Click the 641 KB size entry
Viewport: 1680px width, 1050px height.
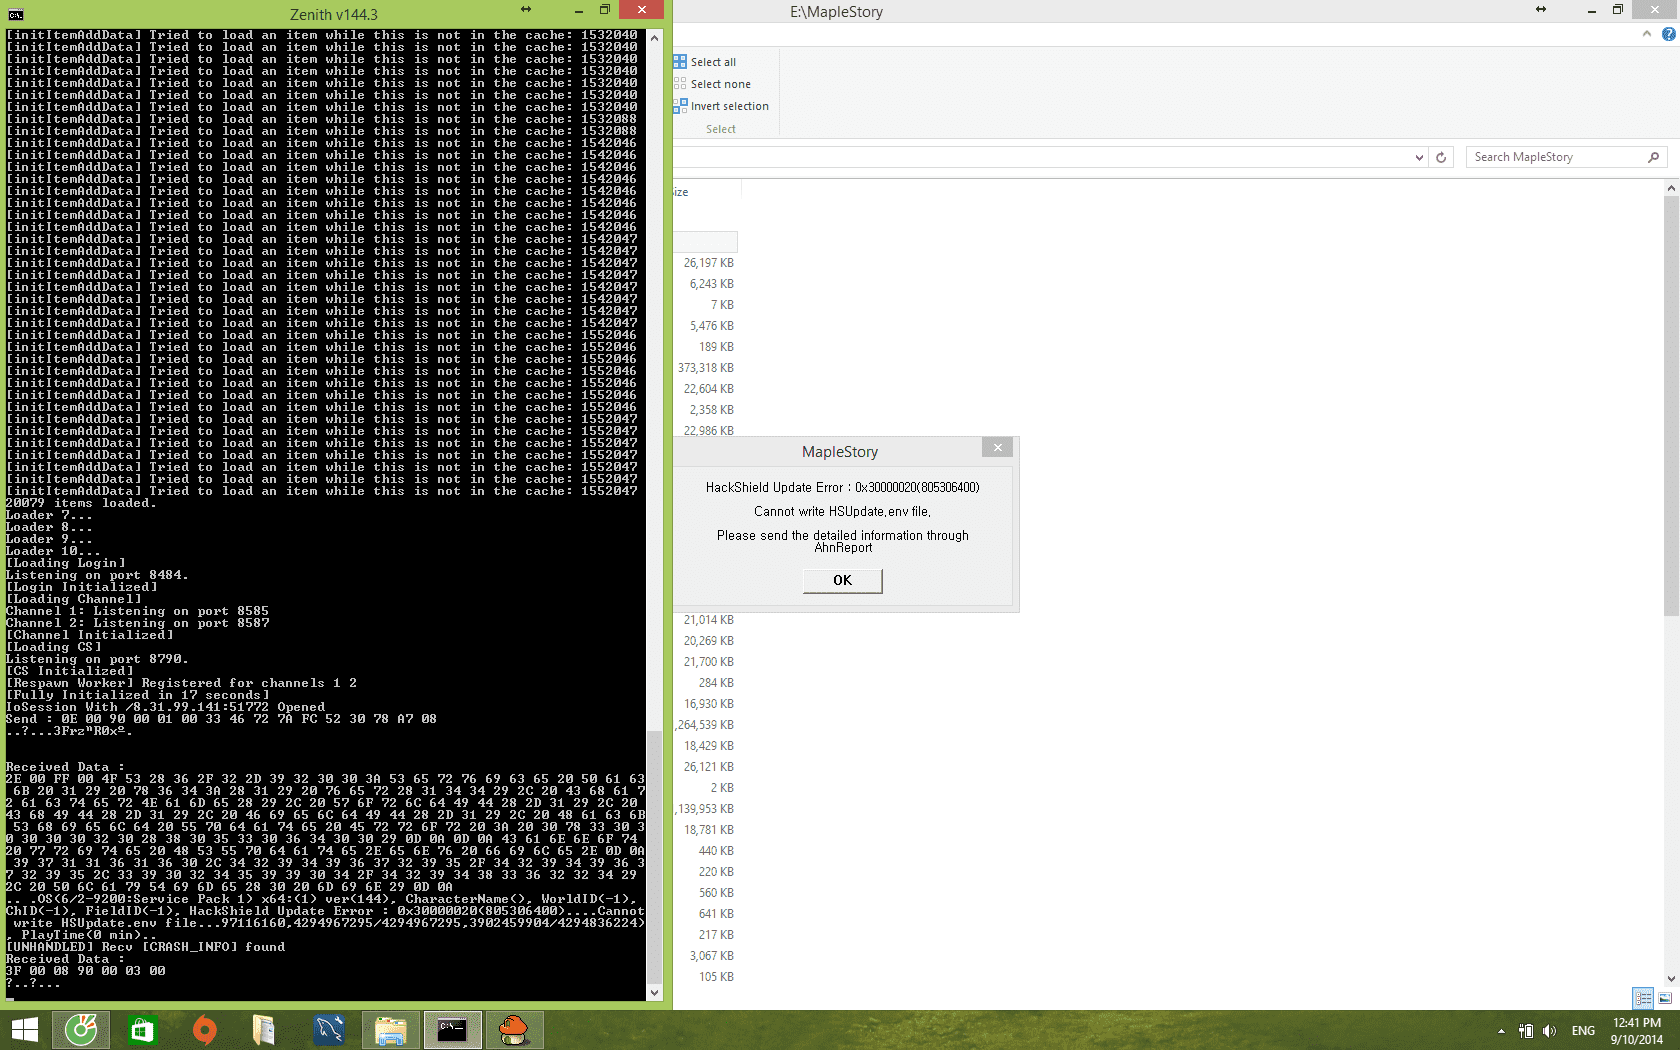pos(717,914)
